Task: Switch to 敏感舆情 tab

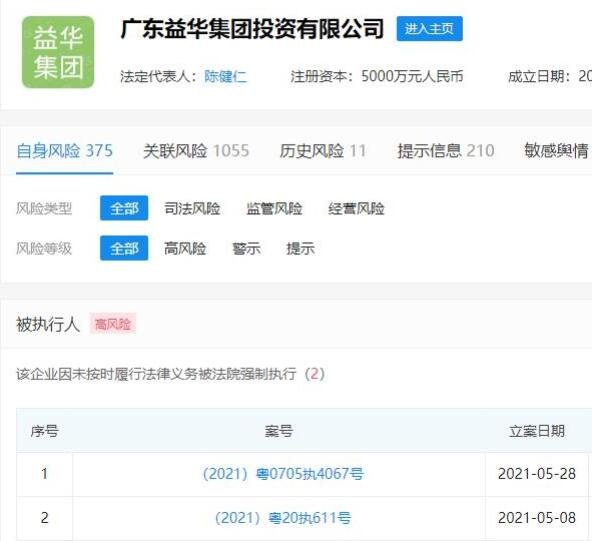Action: tap(556, 151)
